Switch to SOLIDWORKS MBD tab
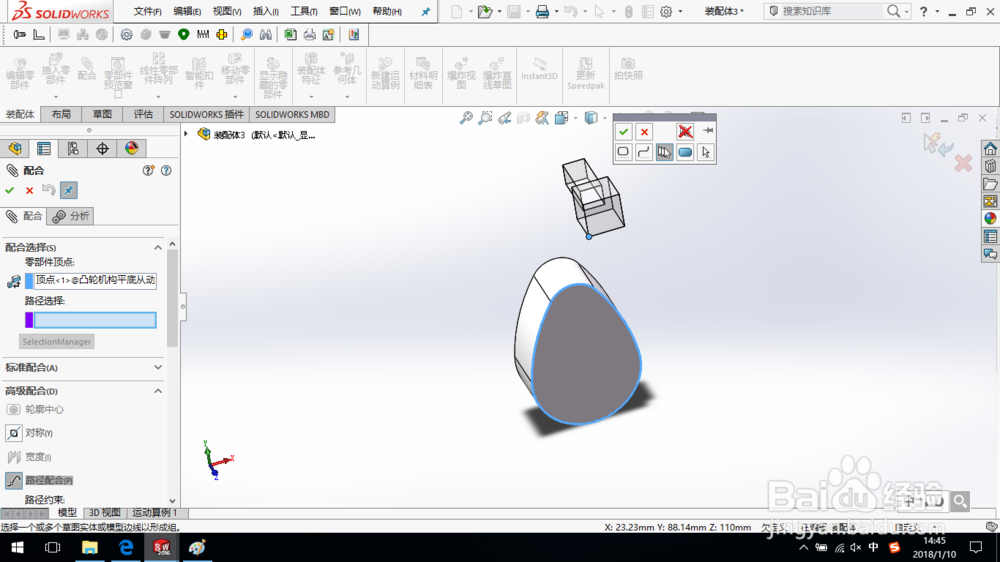Screen dimensions: 1000x562 click(x=292, y=115)
